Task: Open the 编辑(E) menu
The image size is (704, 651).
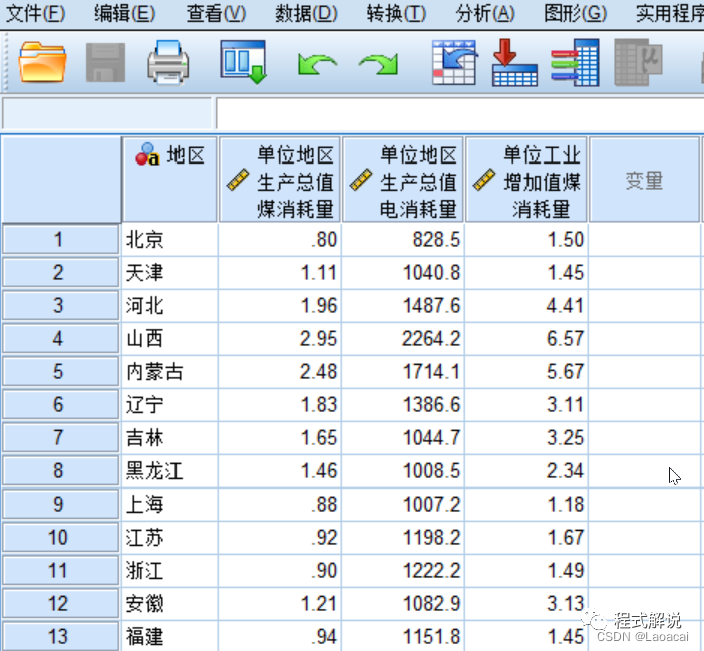Action: 124,13
